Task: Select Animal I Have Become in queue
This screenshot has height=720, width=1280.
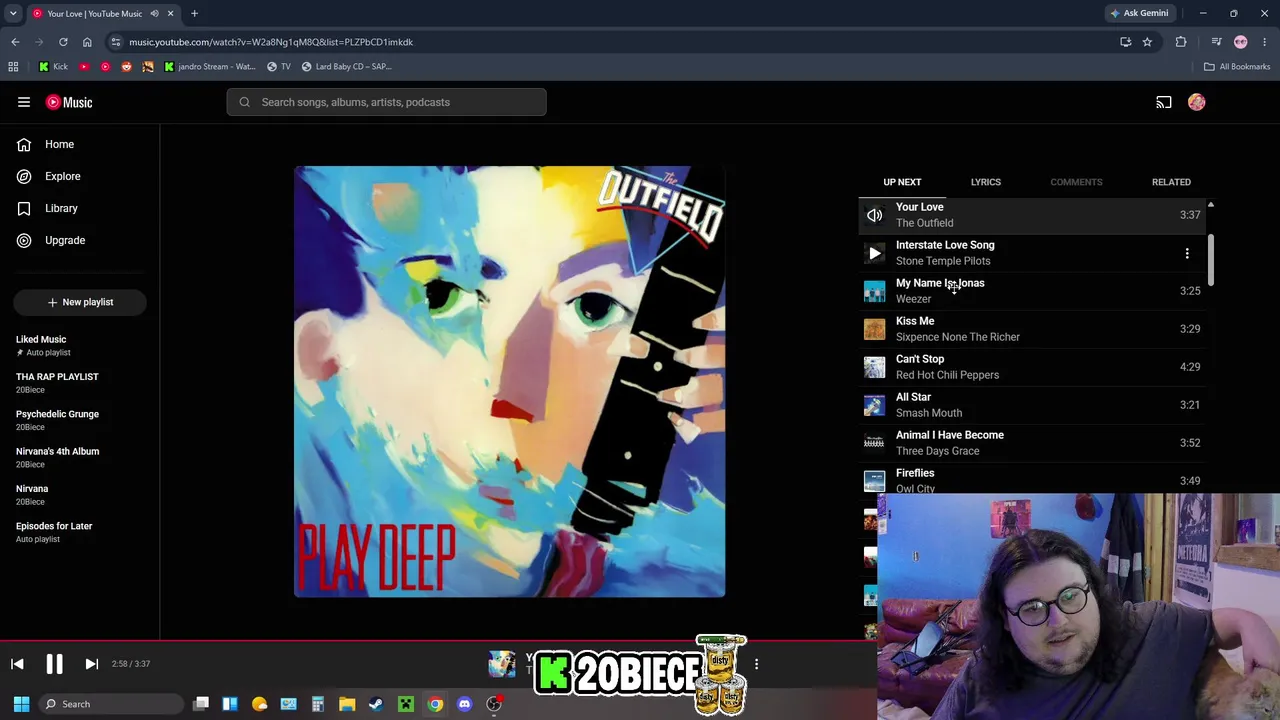Action: 1033,443
